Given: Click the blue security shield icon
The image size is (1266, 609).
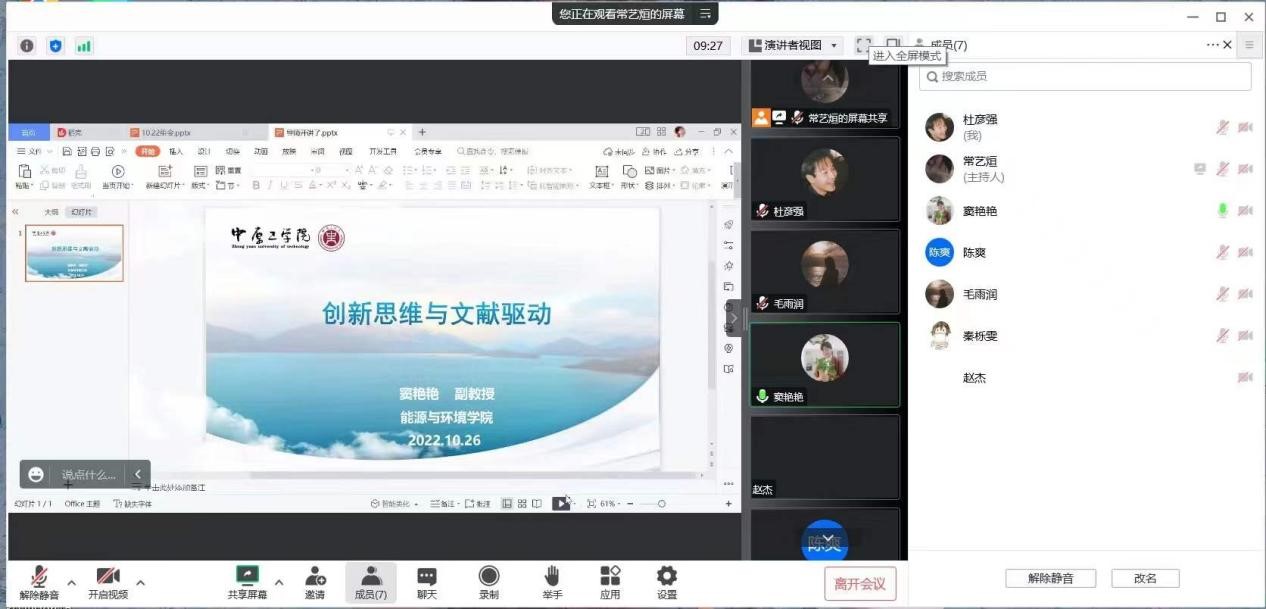Looking at the screenshot, I should point(55,46).
